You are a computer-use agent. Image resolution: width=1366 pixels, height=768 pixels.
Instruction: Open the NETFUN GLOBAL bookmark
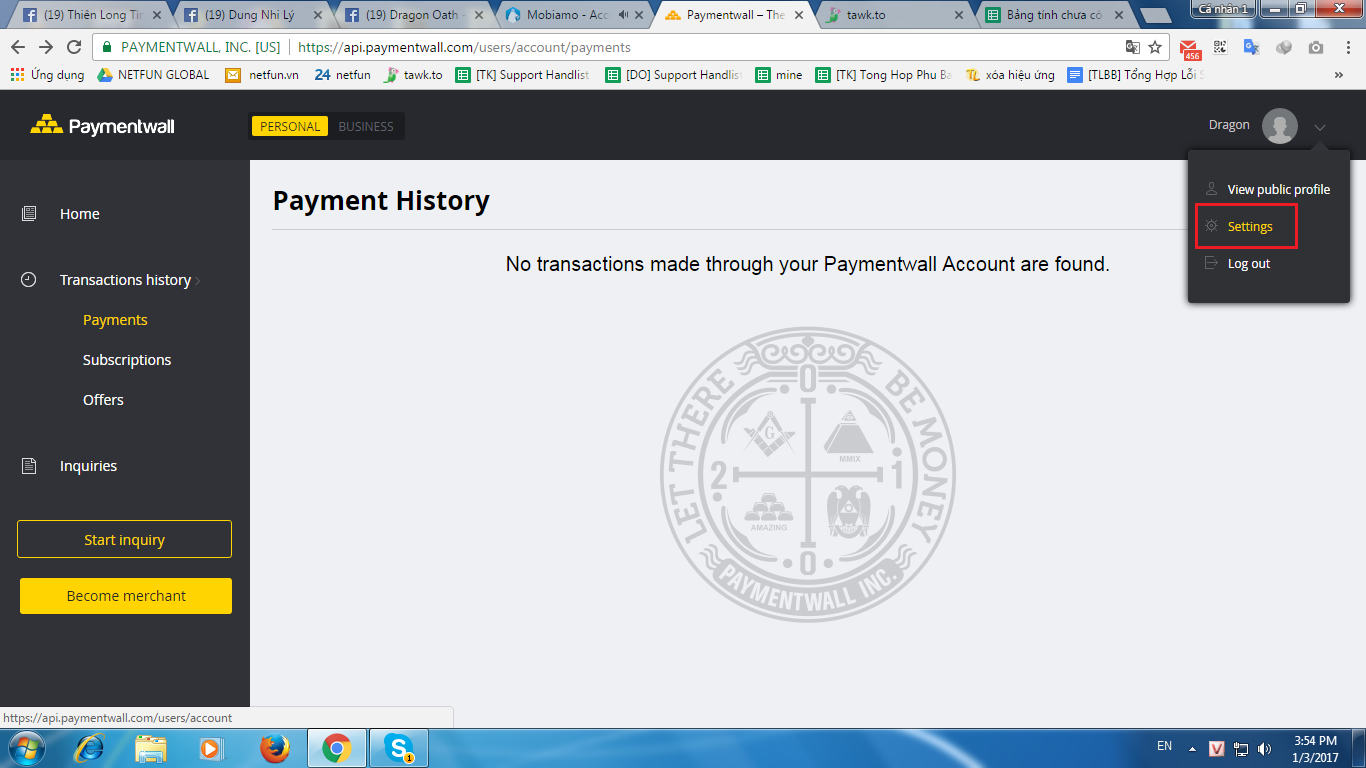tap(153, 75)
